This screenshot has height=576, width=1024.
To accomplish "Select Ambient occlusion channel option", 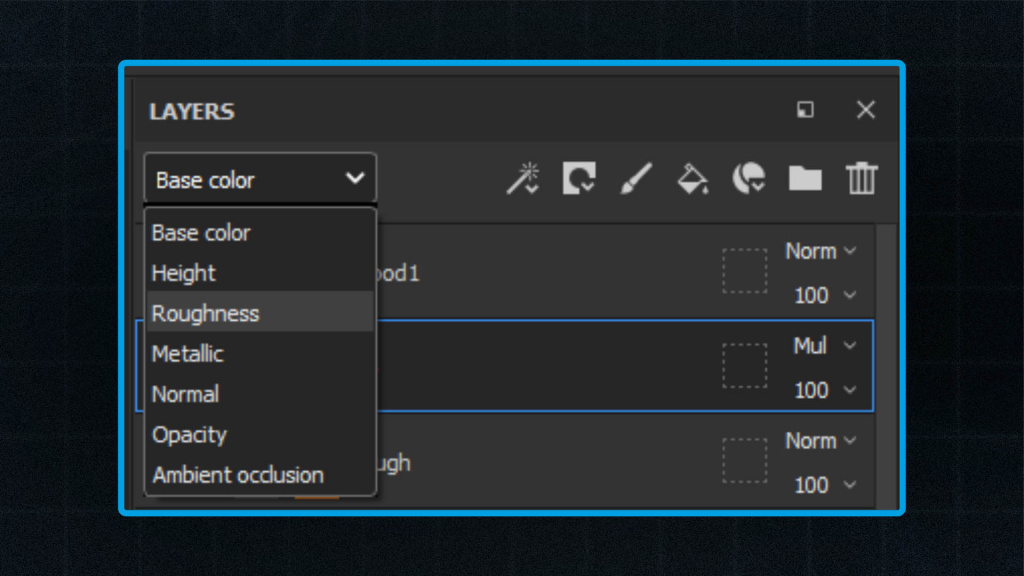I will point(260,475).
